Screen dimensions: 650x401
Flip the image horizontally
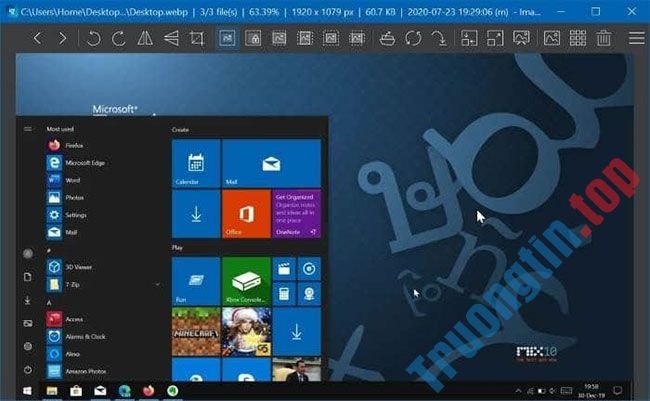[x=145, y=39]
